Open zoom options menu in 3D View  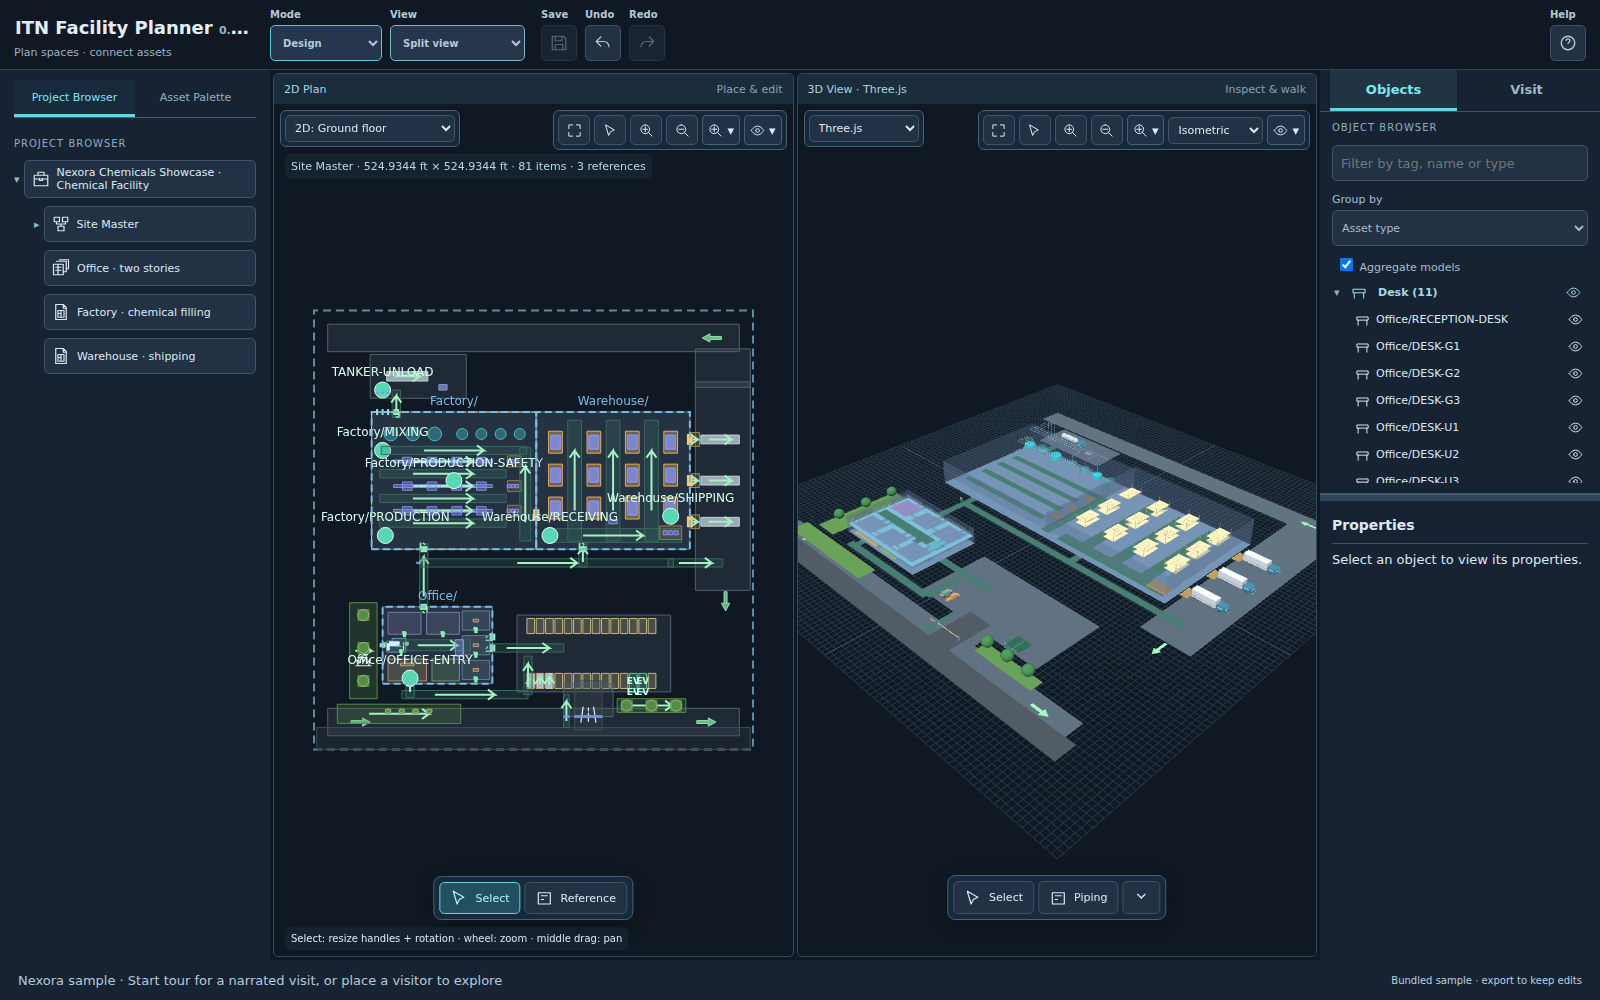pos(1145,130)
